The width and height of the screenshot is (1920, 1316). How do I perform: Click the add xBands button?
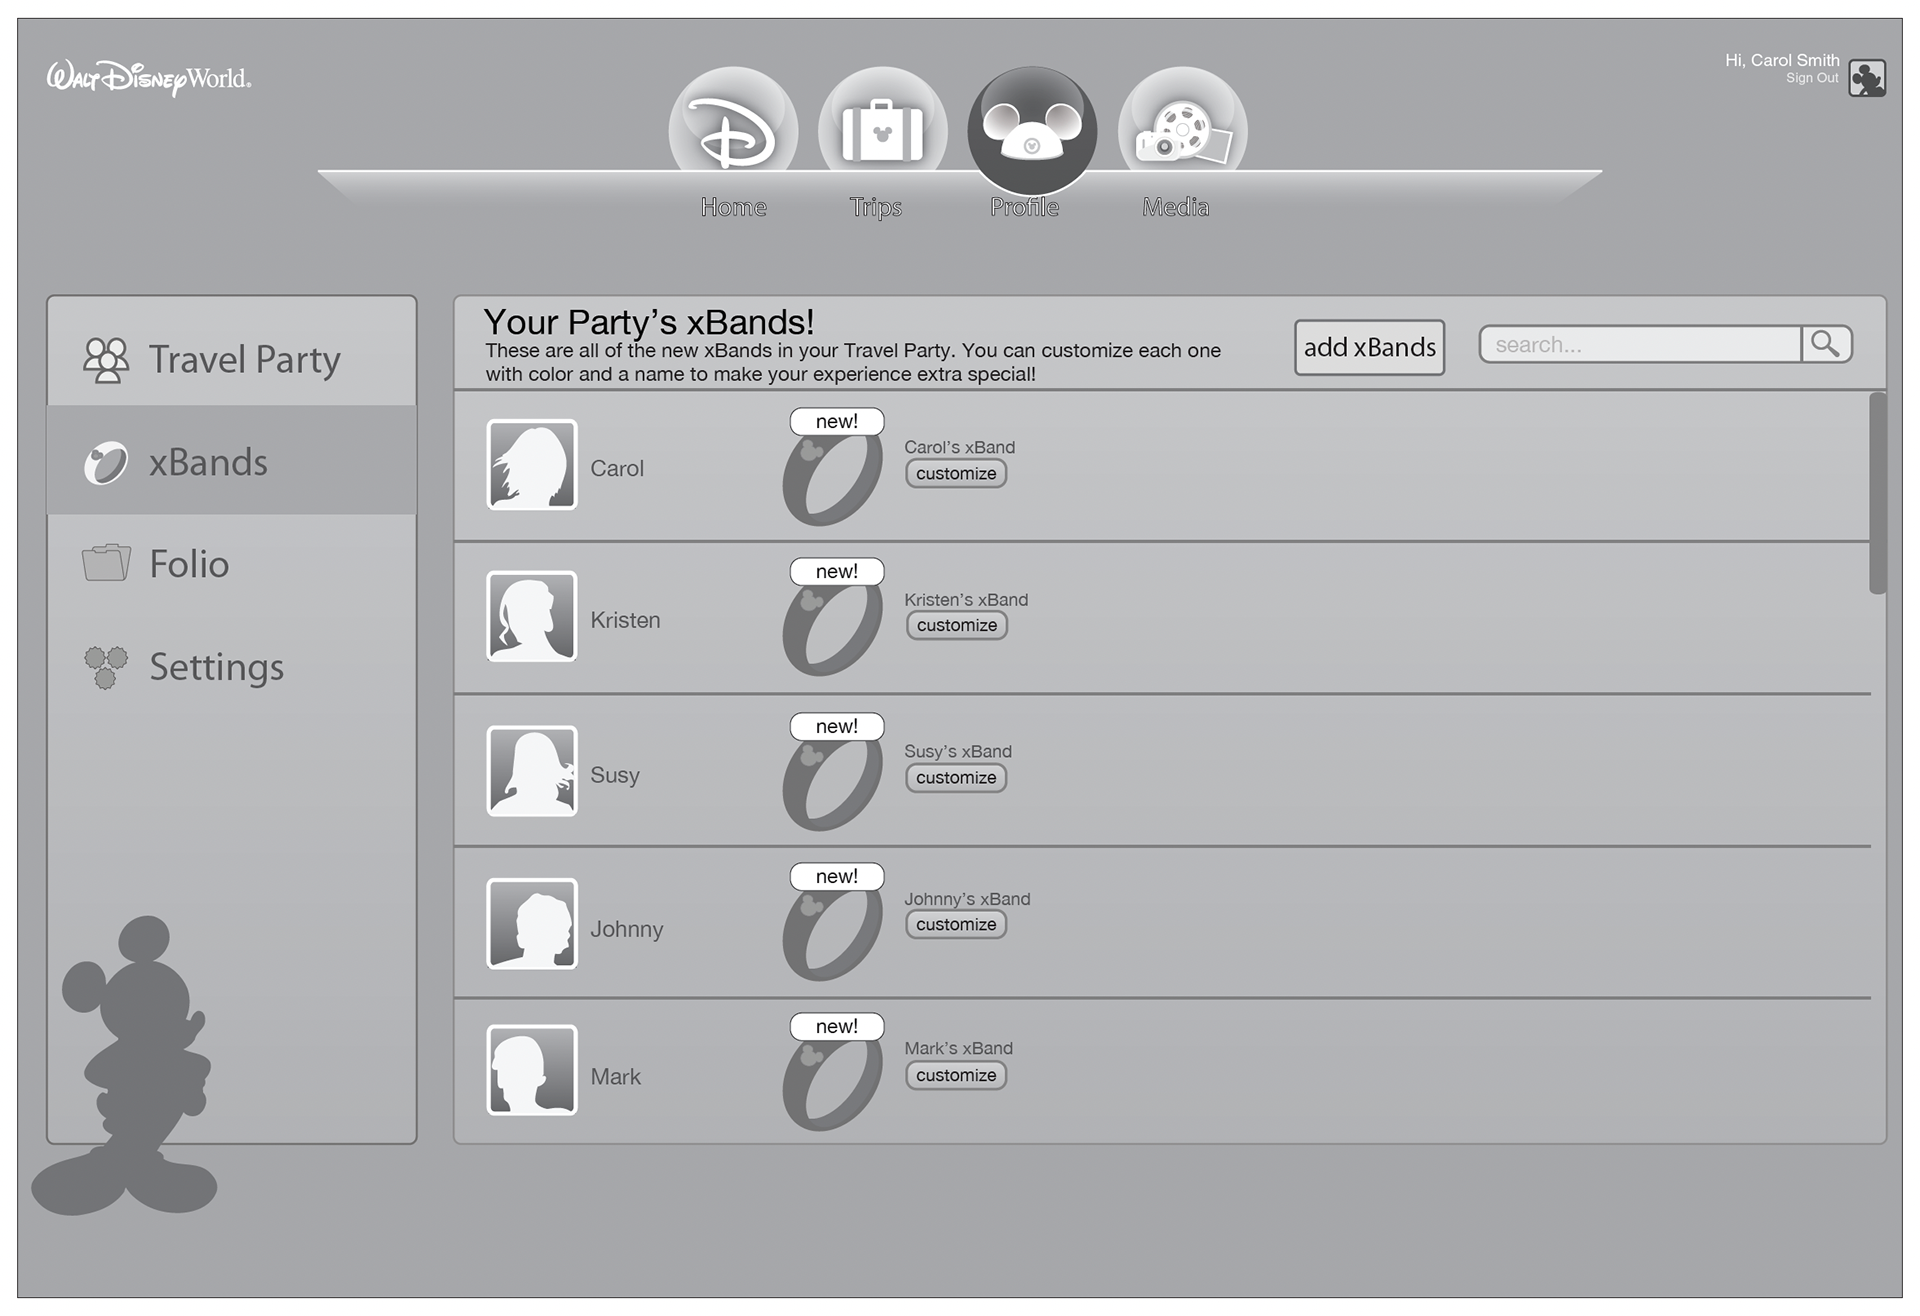[1369, 347]
